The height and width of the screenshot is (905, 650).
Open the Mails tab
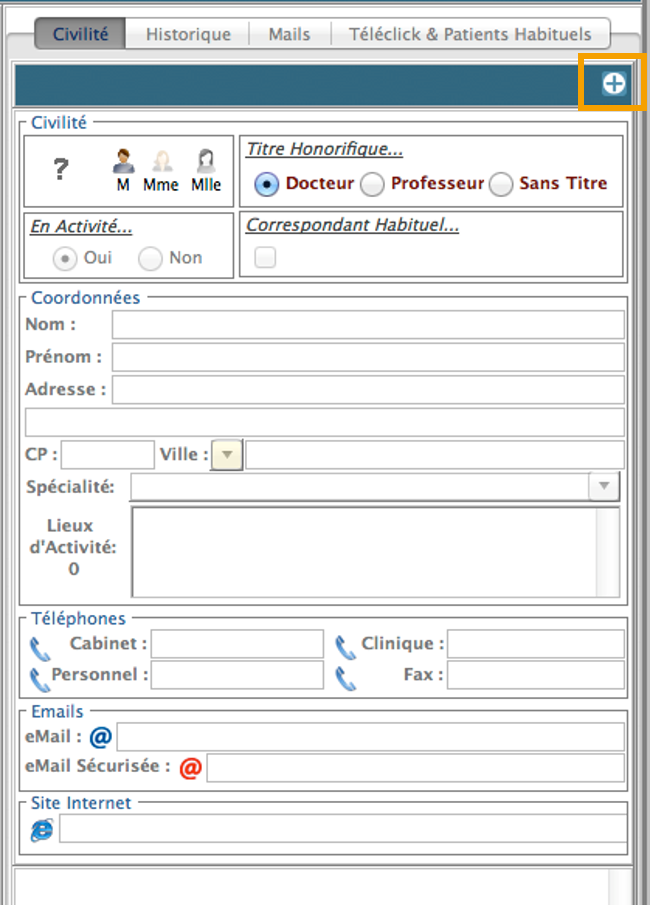click(289, 34)
